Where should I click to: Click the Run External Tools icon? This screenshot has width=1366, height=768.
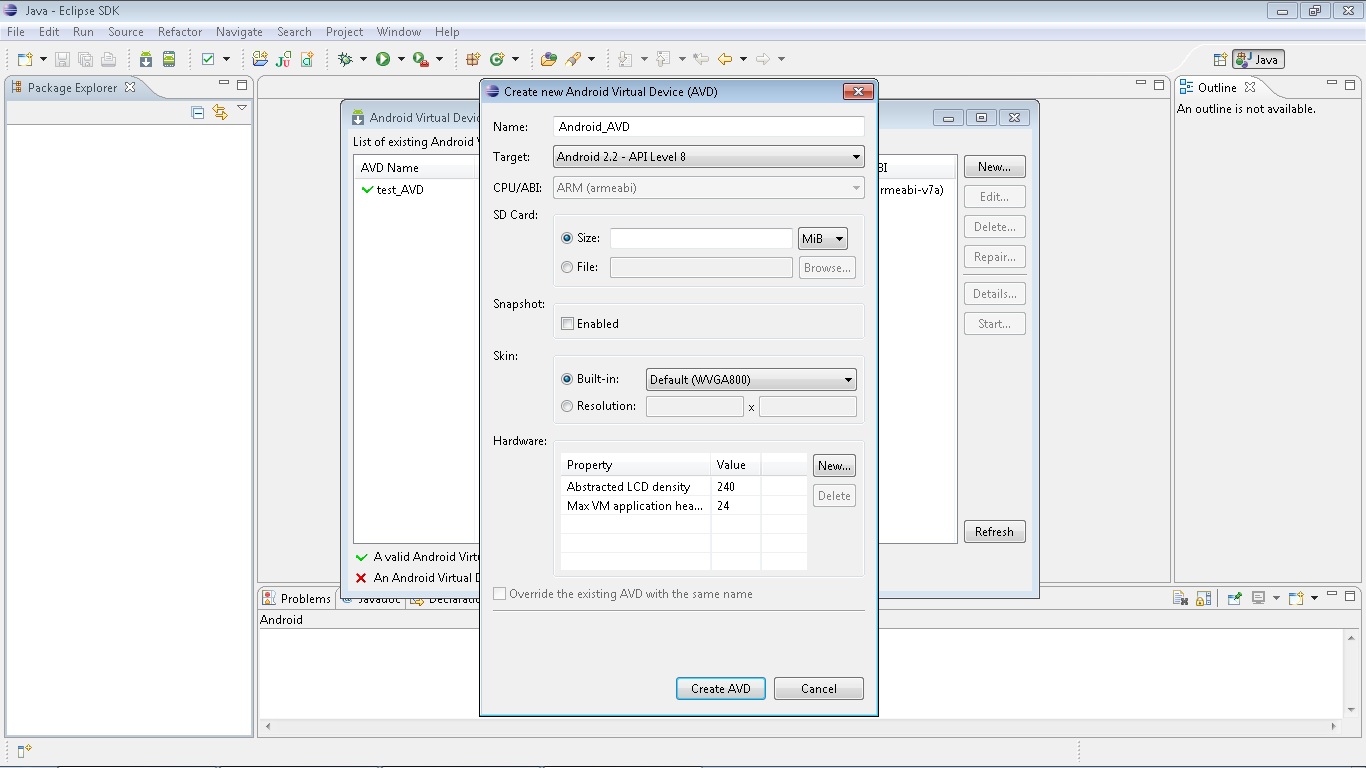click(x=421, y=59)
